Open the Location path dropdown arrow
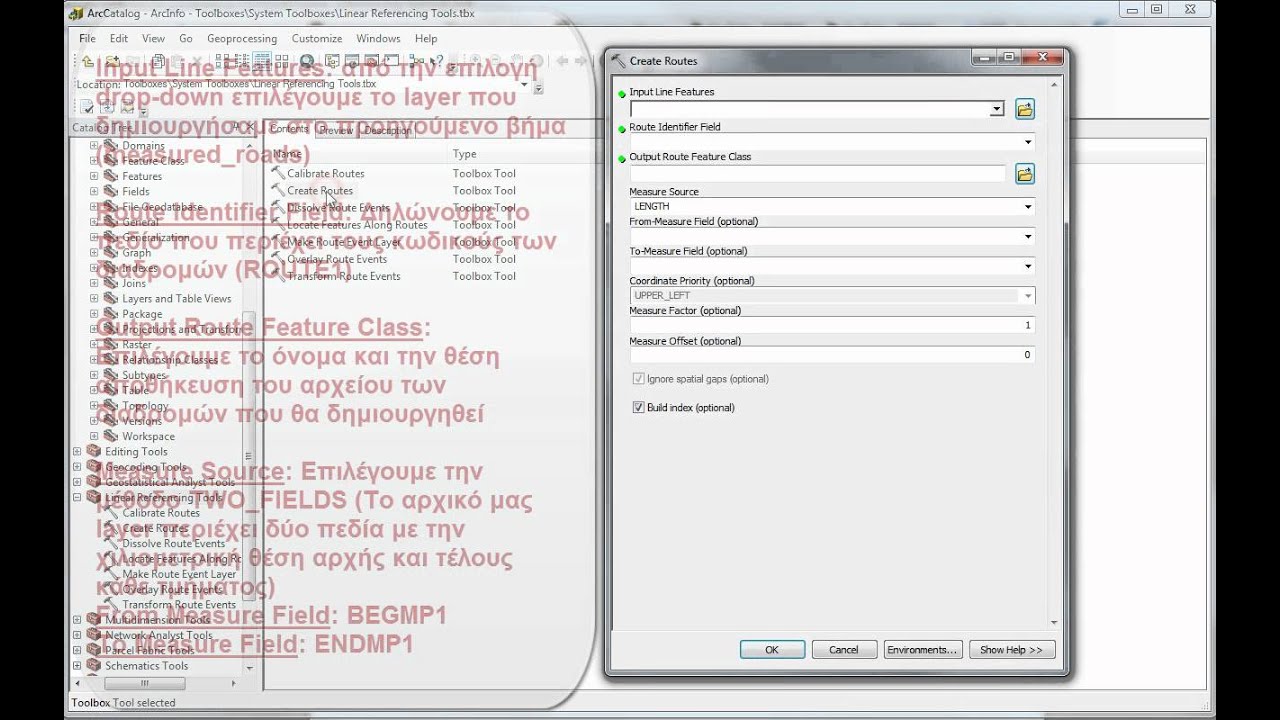 pyautogui.click(x=525, y=84)
